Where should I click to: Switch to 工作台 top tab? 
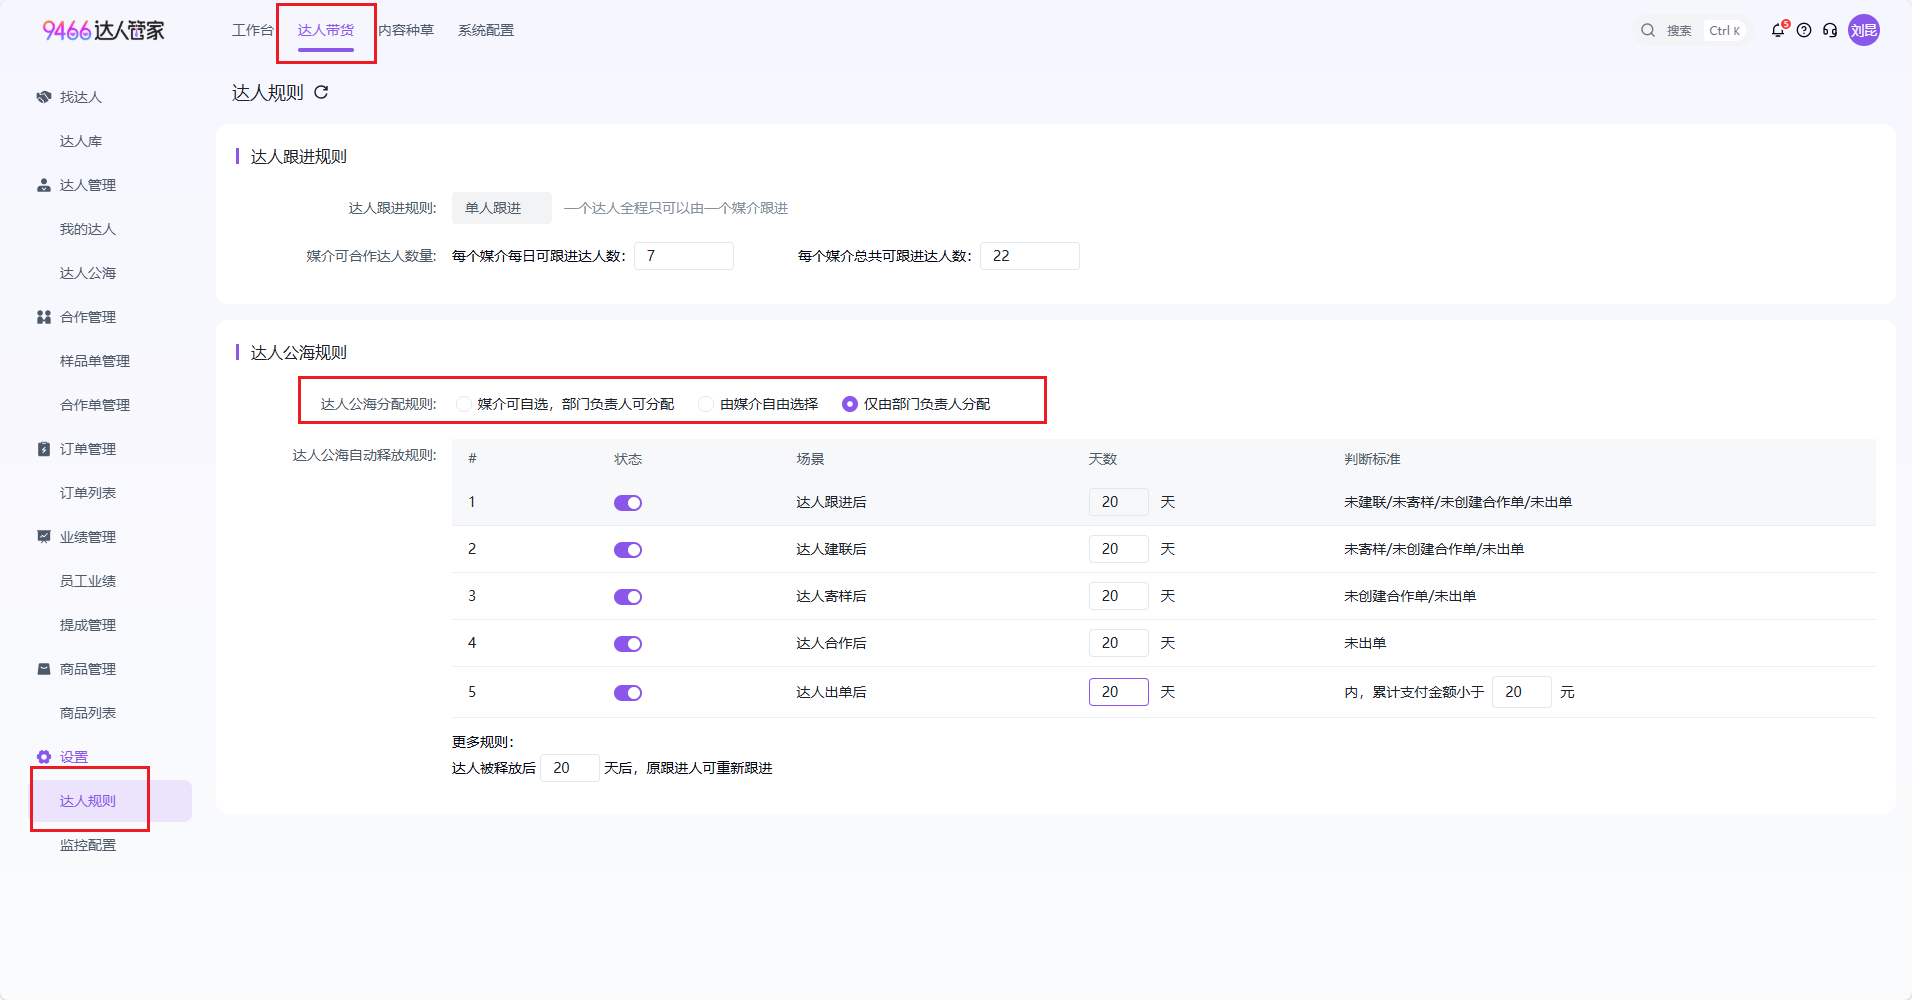[252, 30]
